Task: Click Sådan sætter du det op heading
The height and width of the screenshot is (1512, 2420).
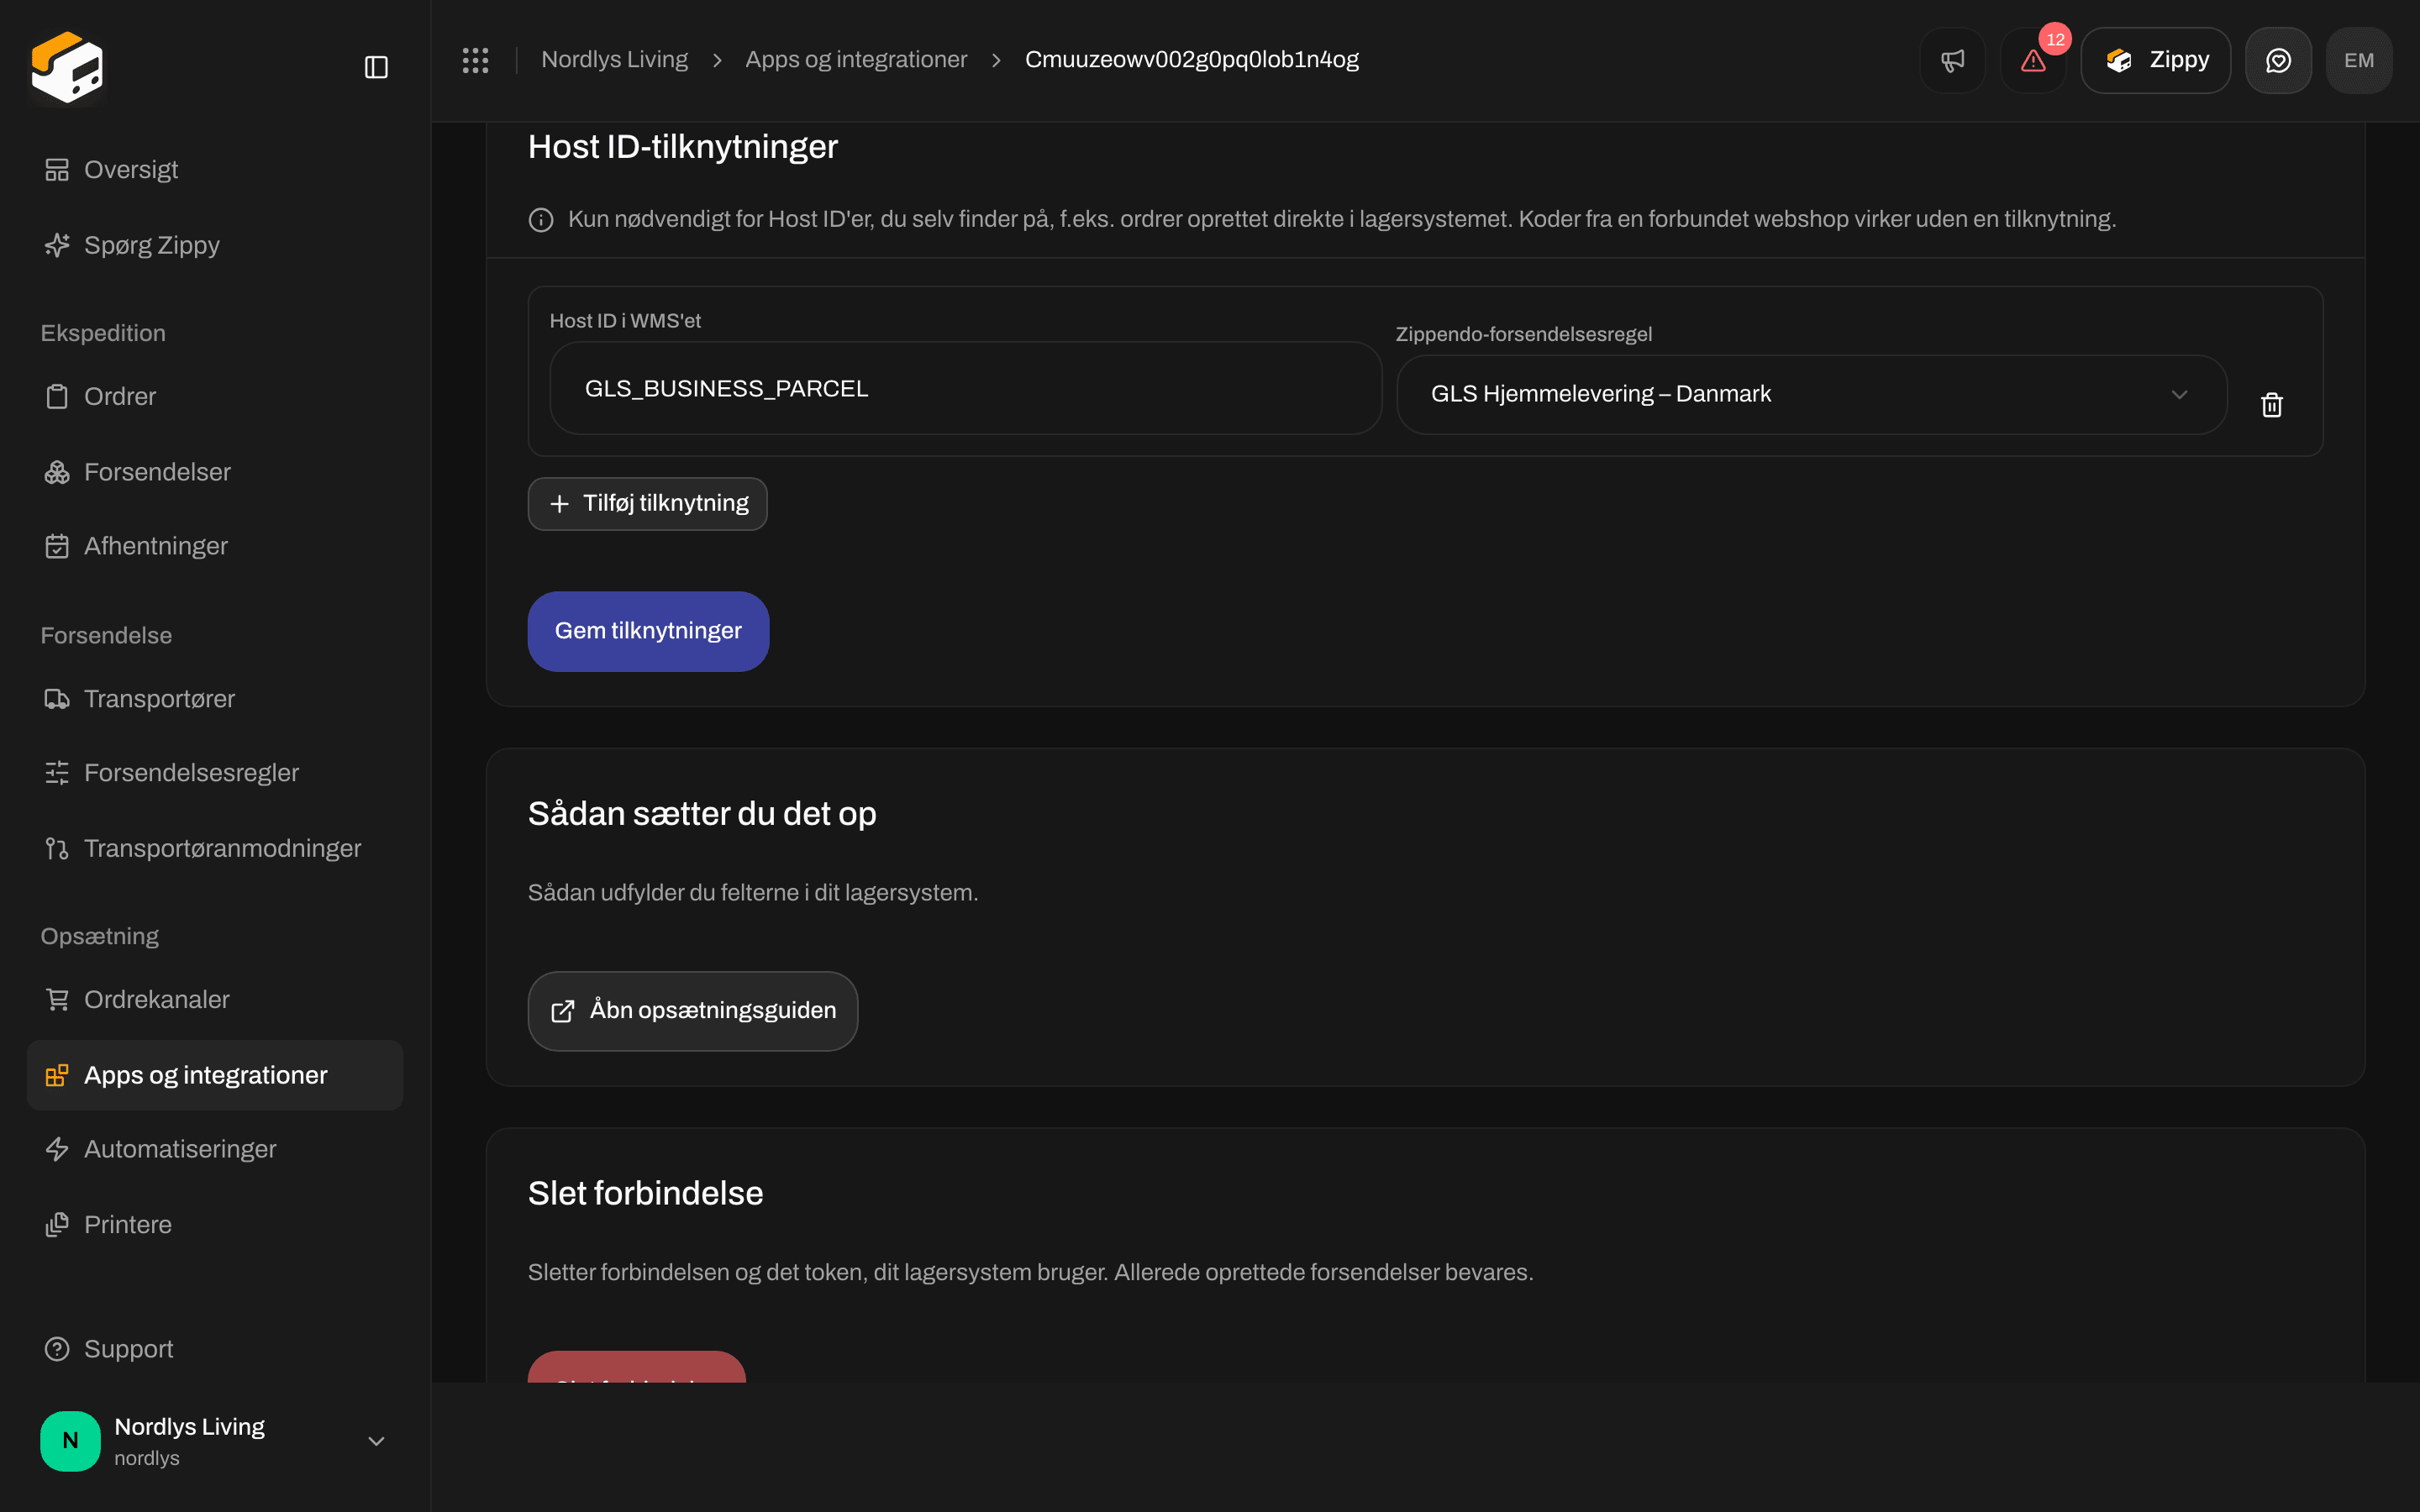Action: [x=702, y=814]
